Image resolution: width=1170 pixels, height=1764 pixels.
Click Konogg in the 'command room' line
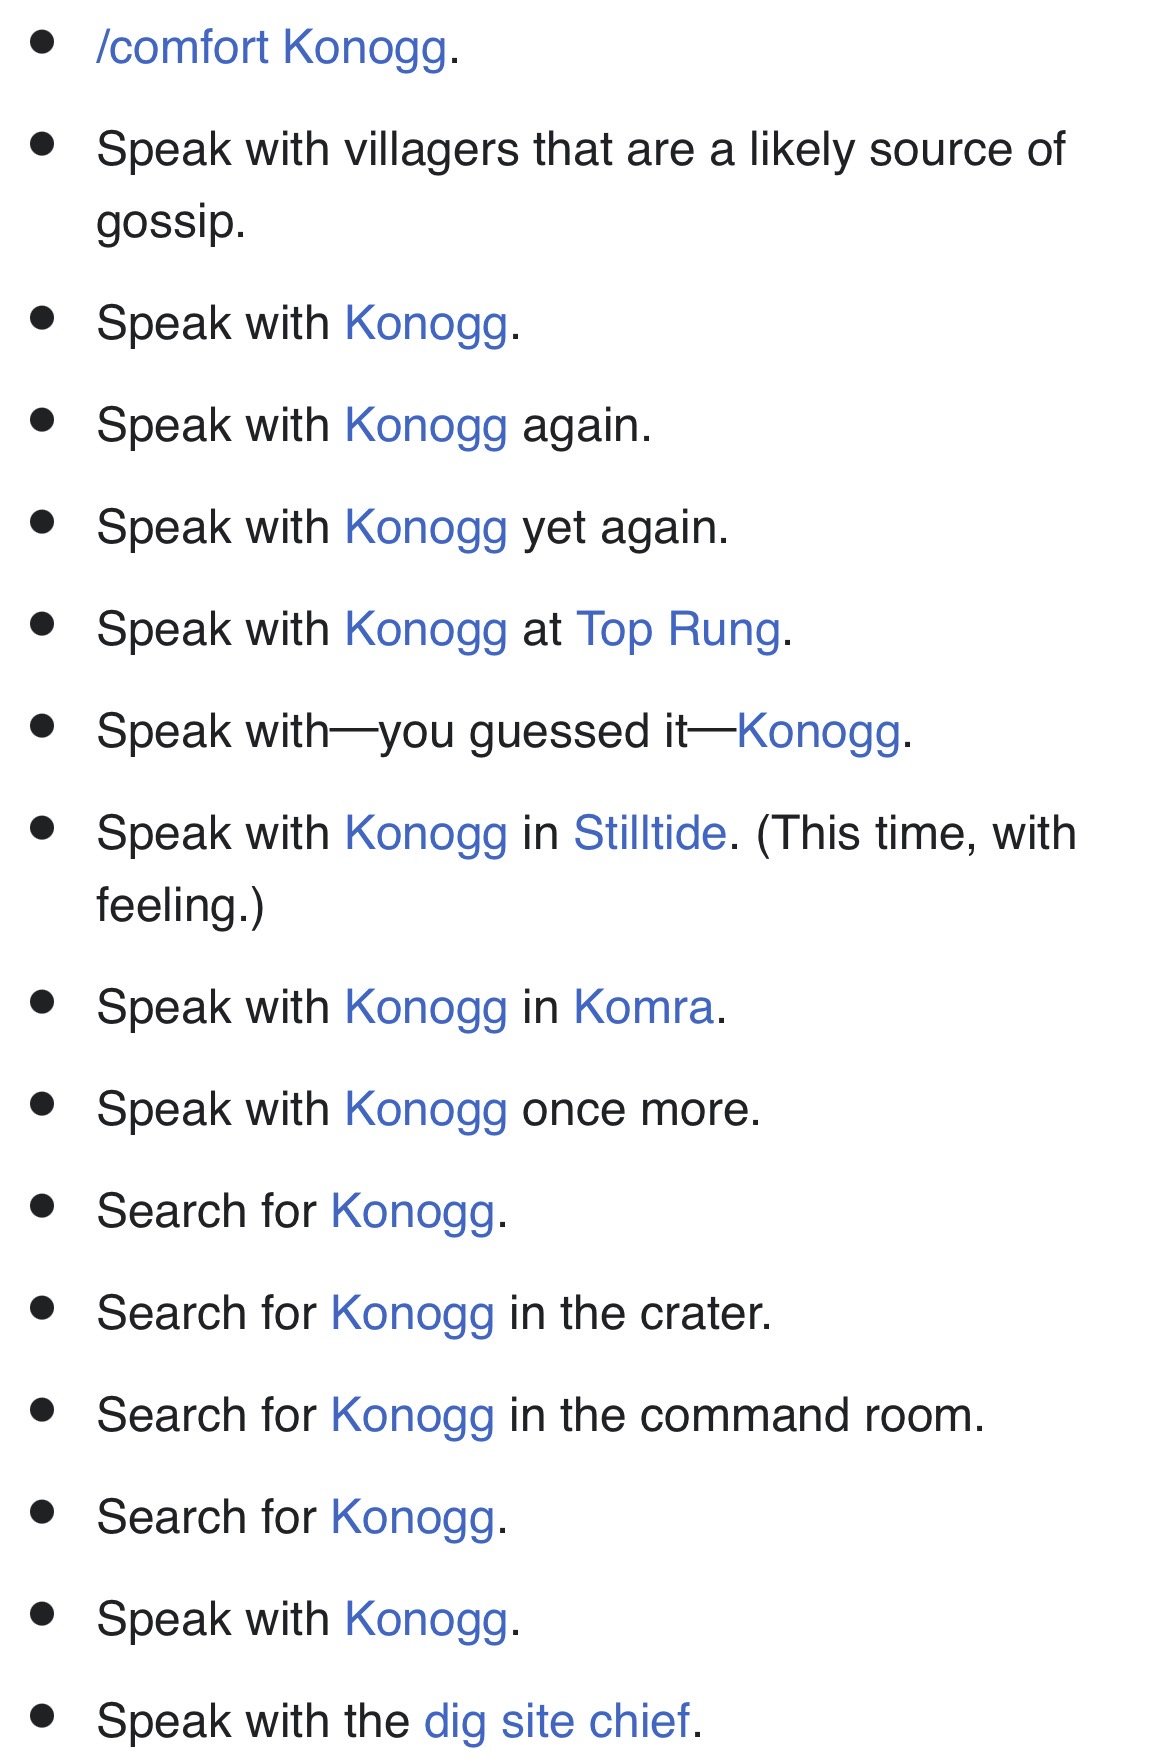412,1416
